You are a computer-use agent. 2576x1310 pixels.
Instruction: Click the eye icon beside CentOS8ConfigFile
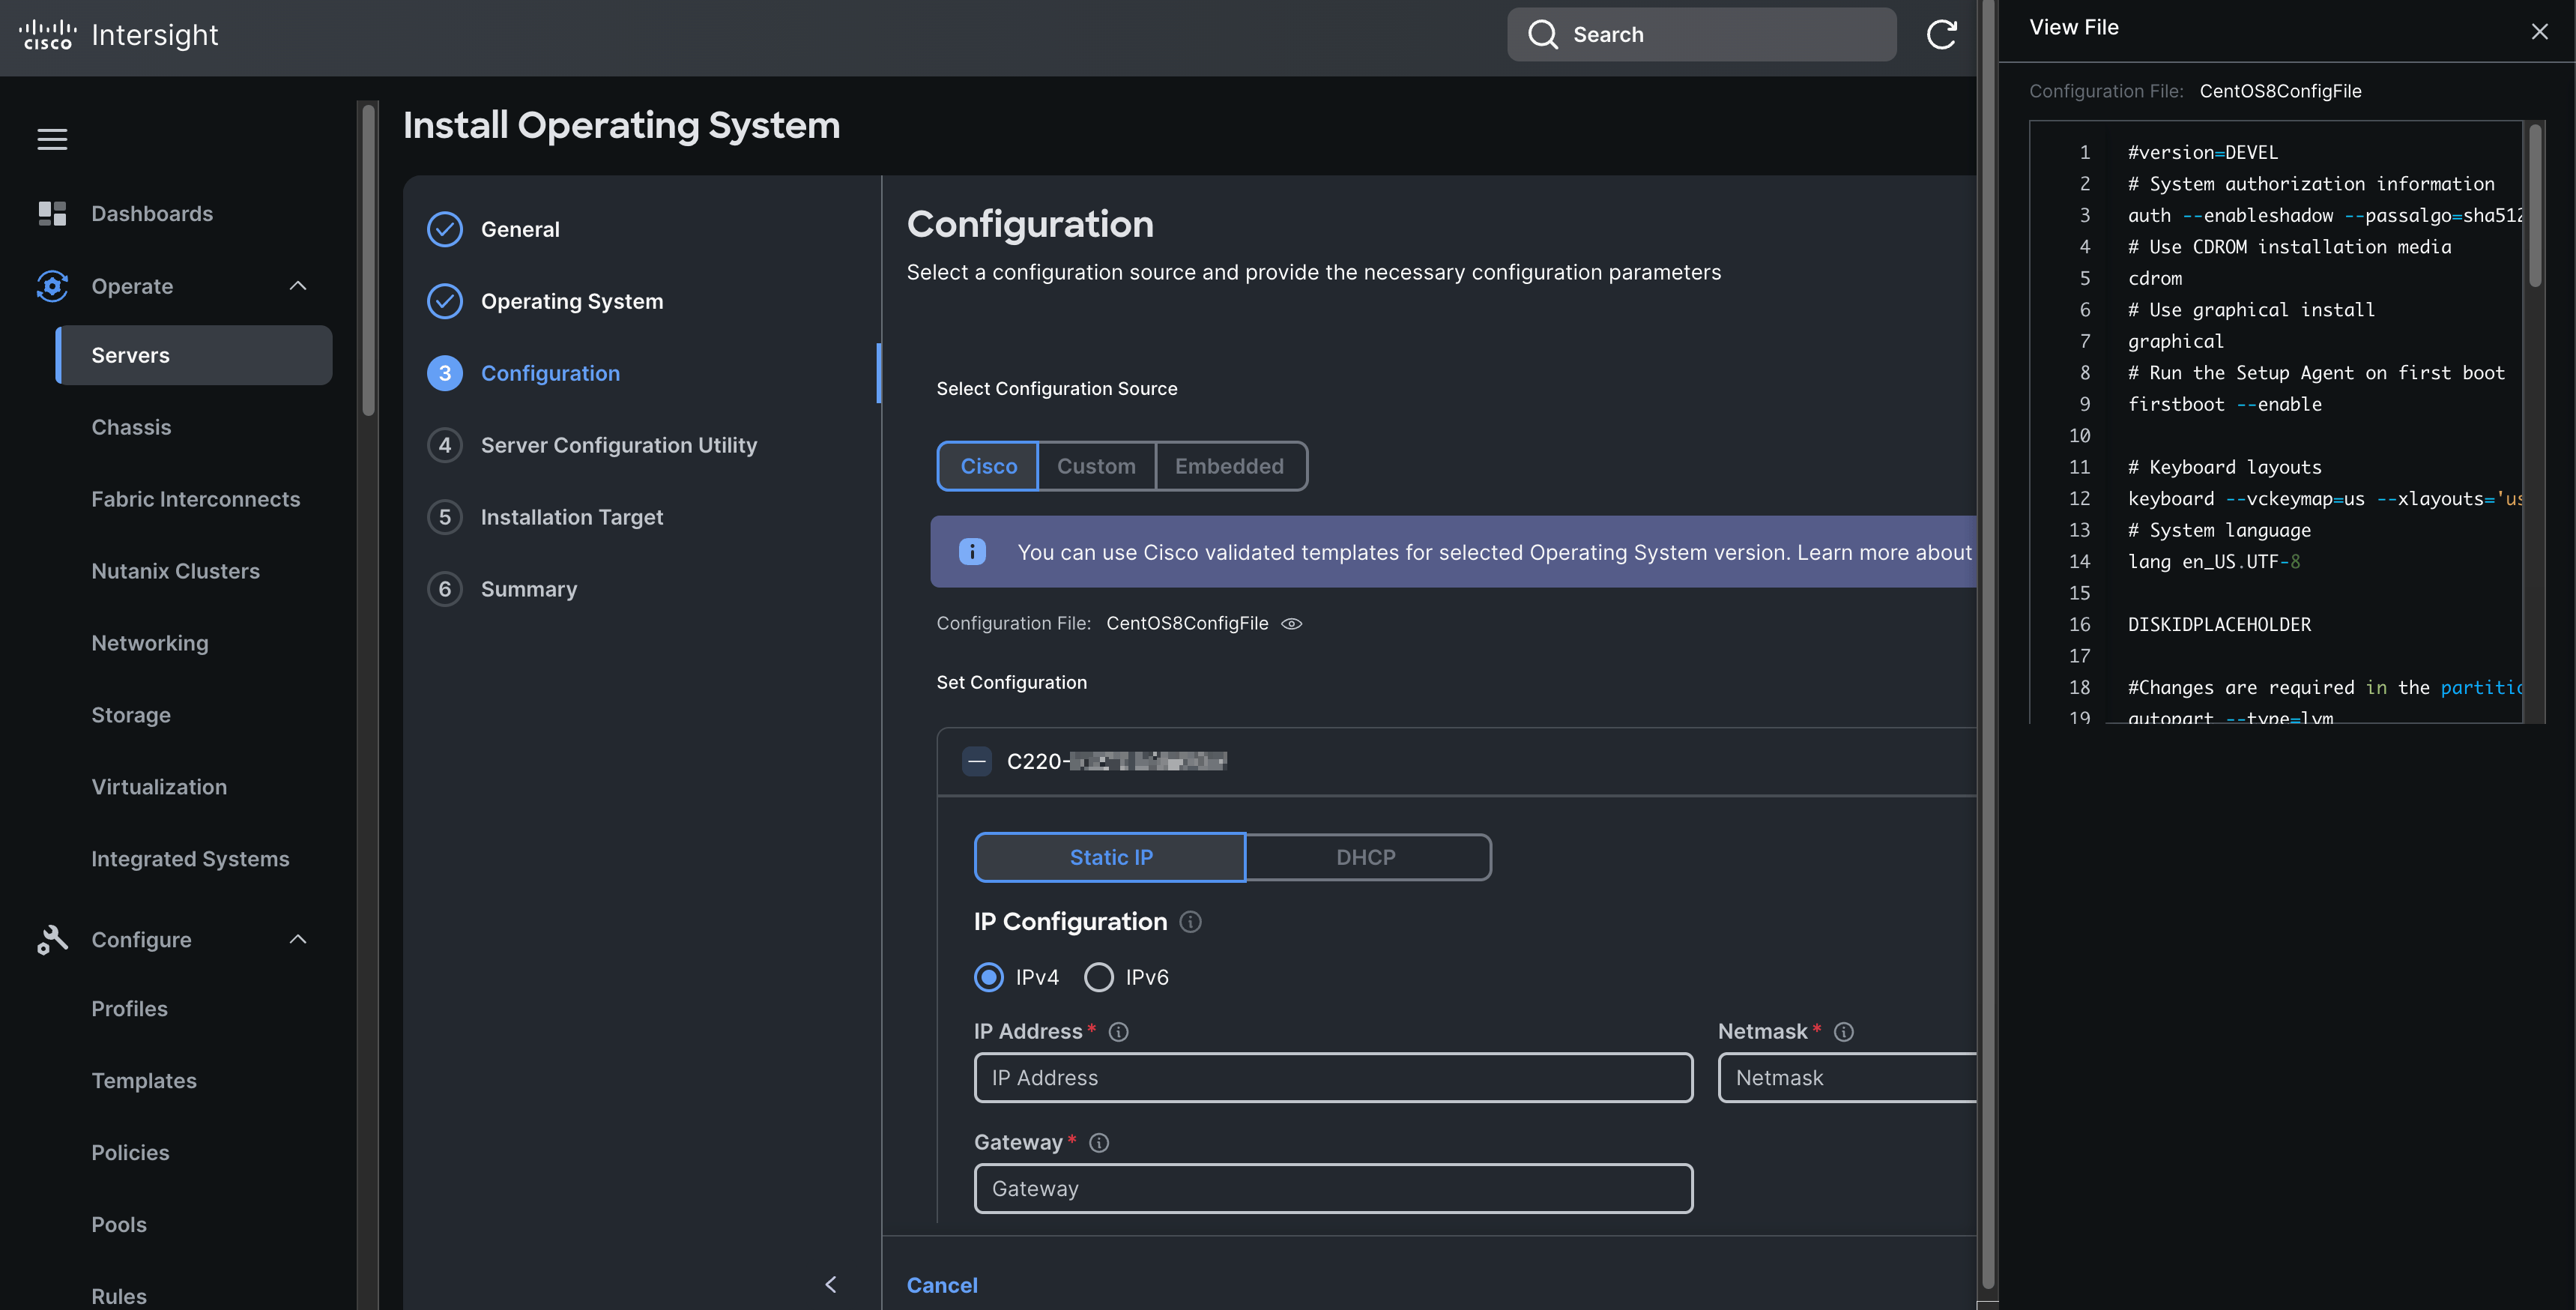pos(1291,623)
